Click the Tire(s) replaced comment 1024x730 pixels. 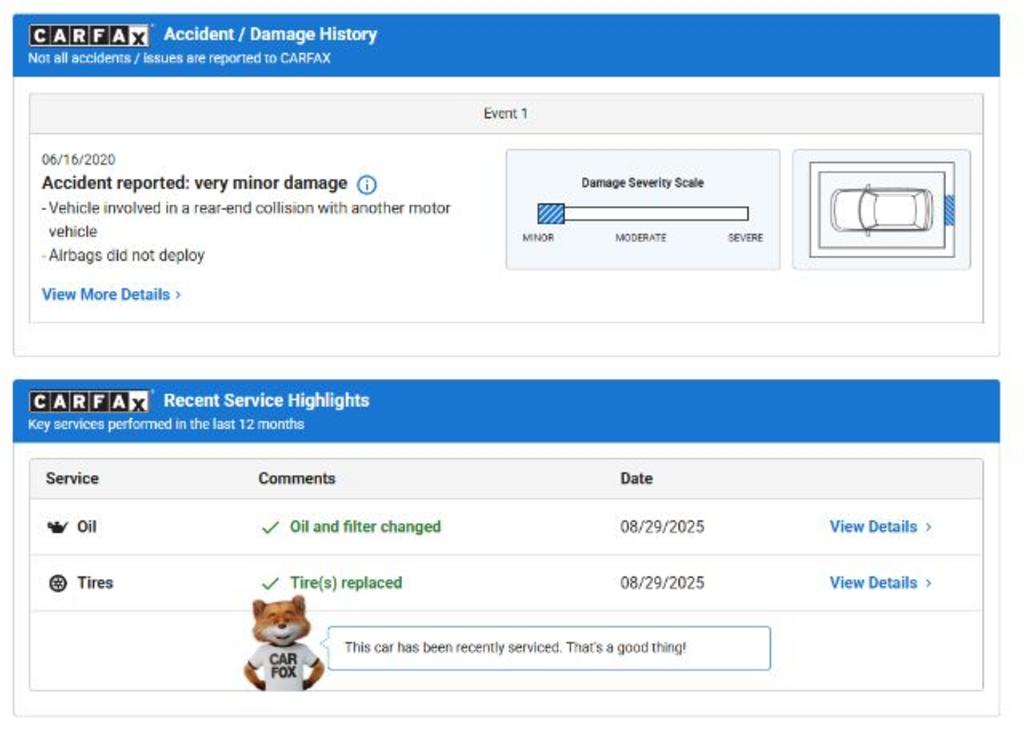click(x=346, y=583)
